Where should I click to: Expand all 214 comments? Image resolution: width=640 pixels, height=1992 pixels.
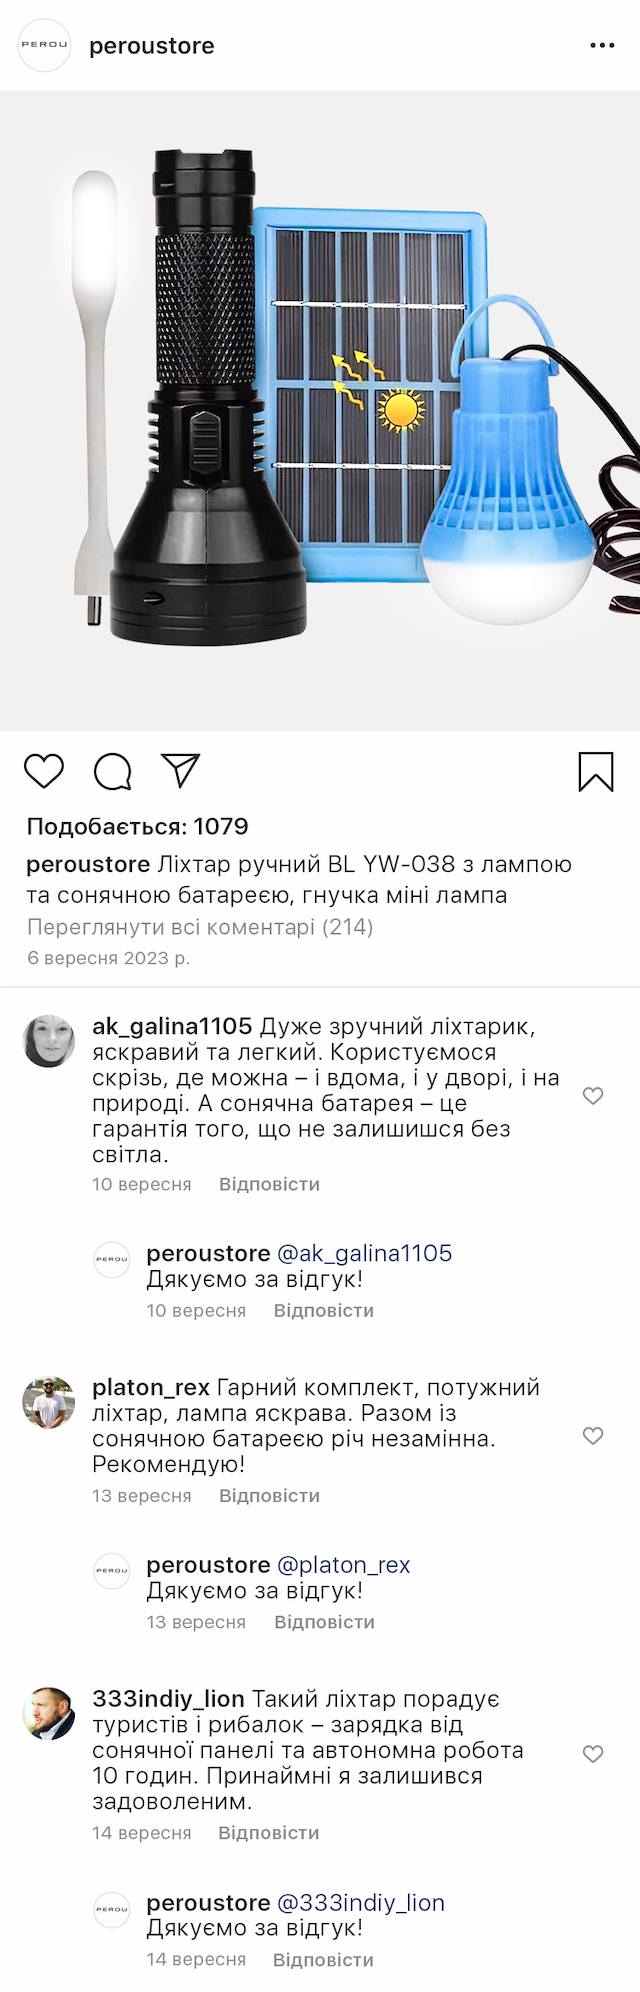[x=200, y=927]
